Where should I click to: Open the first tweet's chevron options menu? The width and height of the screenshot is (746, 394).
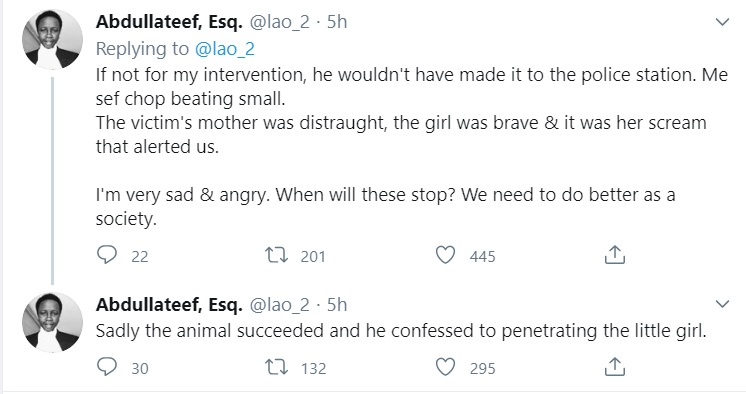click(x=722, y=22)
